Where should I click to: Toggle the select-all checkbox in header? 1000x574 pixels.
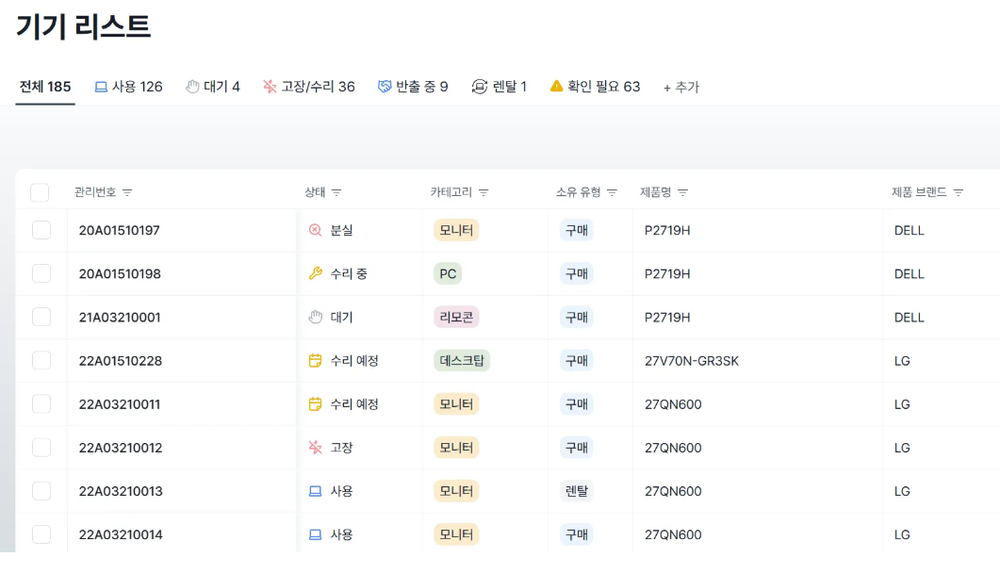click(x=40, y=192)
